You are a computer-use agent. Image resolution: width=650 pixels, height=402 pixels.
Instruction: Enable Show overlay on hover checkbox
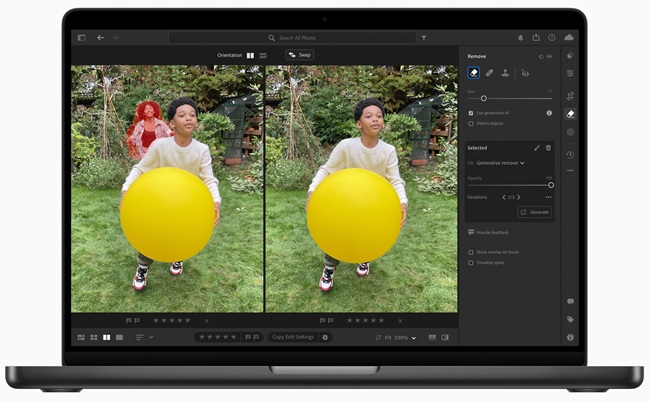click(x=471, y=252)
